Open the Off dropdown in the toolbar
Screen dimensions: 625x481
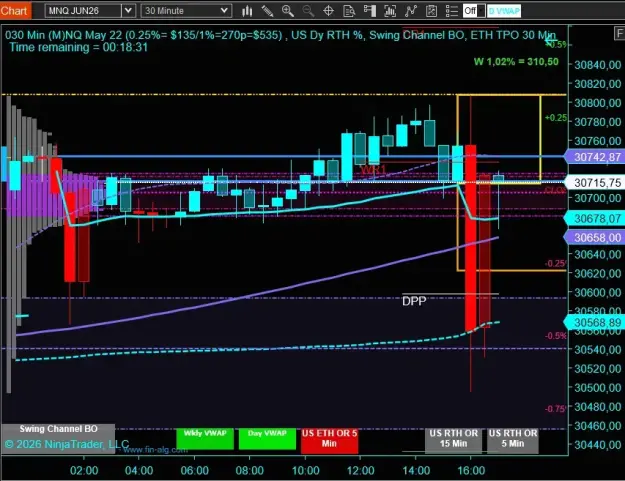(x=474, y=11)
